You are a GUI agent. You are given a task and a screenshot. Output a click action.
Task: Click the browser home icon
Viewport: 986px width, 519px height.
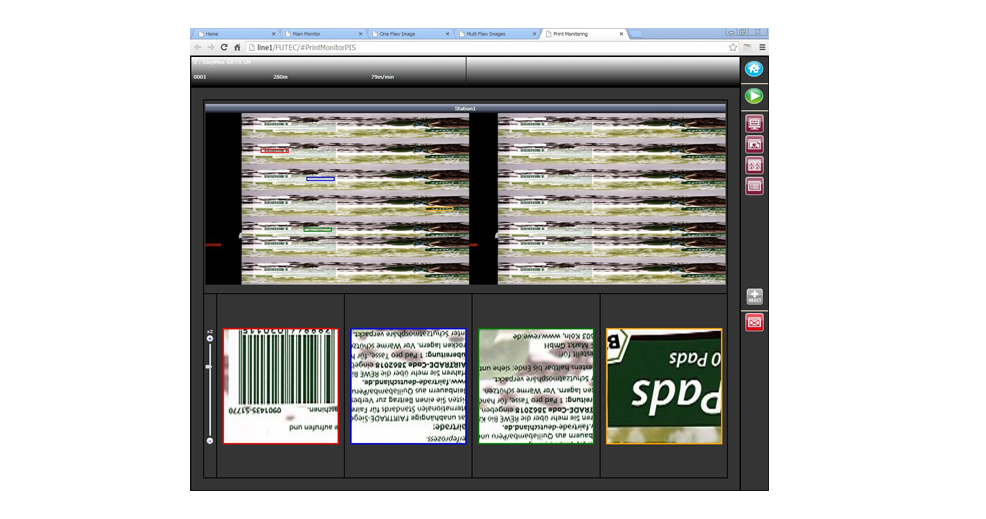237,47
